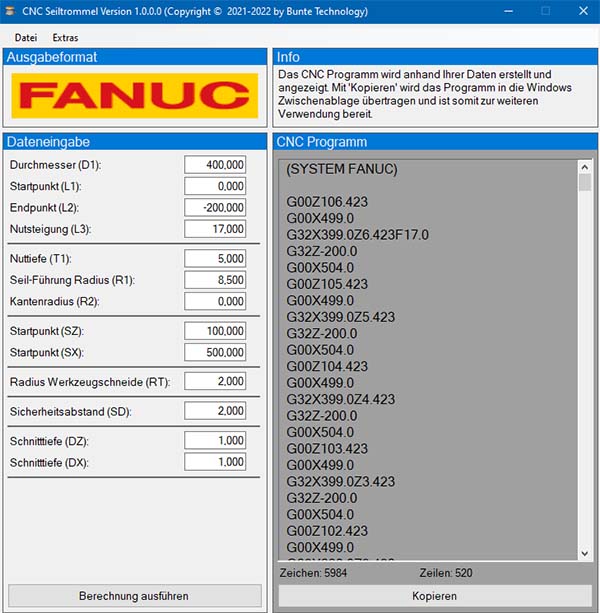Click the line (SYSTEM FANUC) in program
Image resolution: width=600 pixels, height=613 pixels.
[342, 169]
